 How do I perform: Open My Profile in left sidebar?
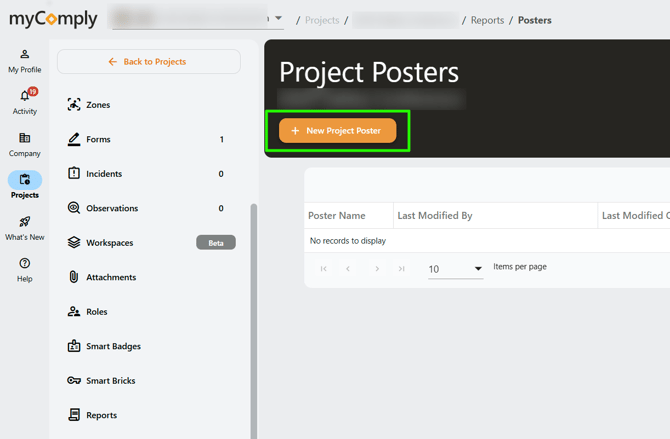(x=25, y=60)
